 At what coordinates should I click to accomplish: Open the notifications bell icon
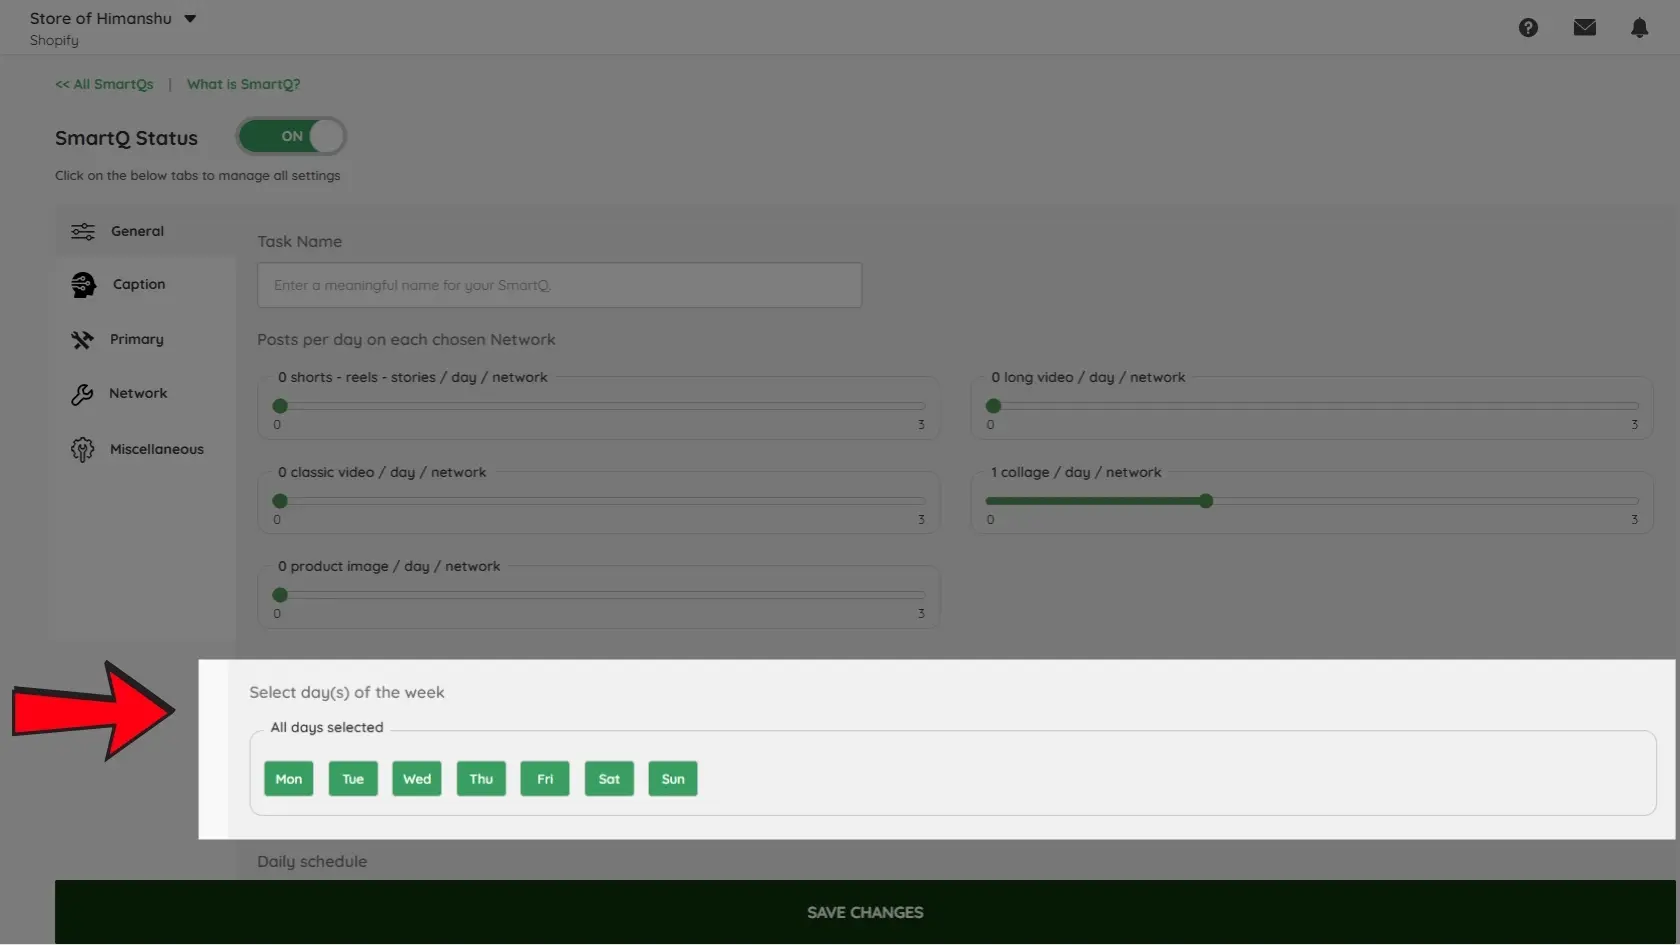pyautogui.click(x=1639, y=28)
